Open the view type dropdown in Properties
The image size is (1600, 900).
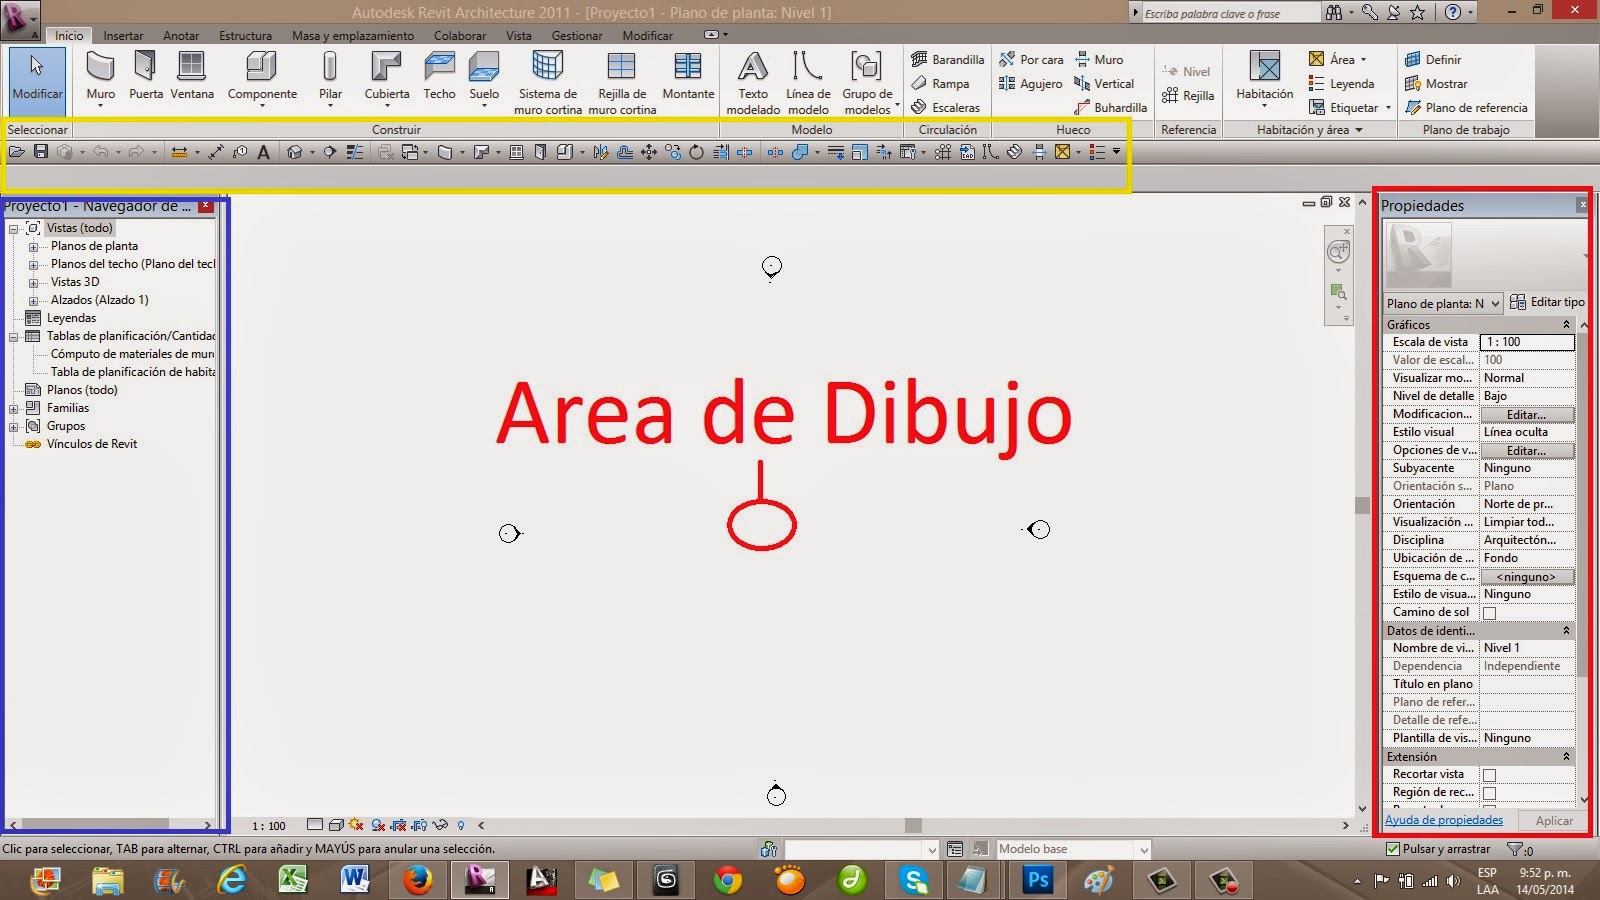[1495, 302]
